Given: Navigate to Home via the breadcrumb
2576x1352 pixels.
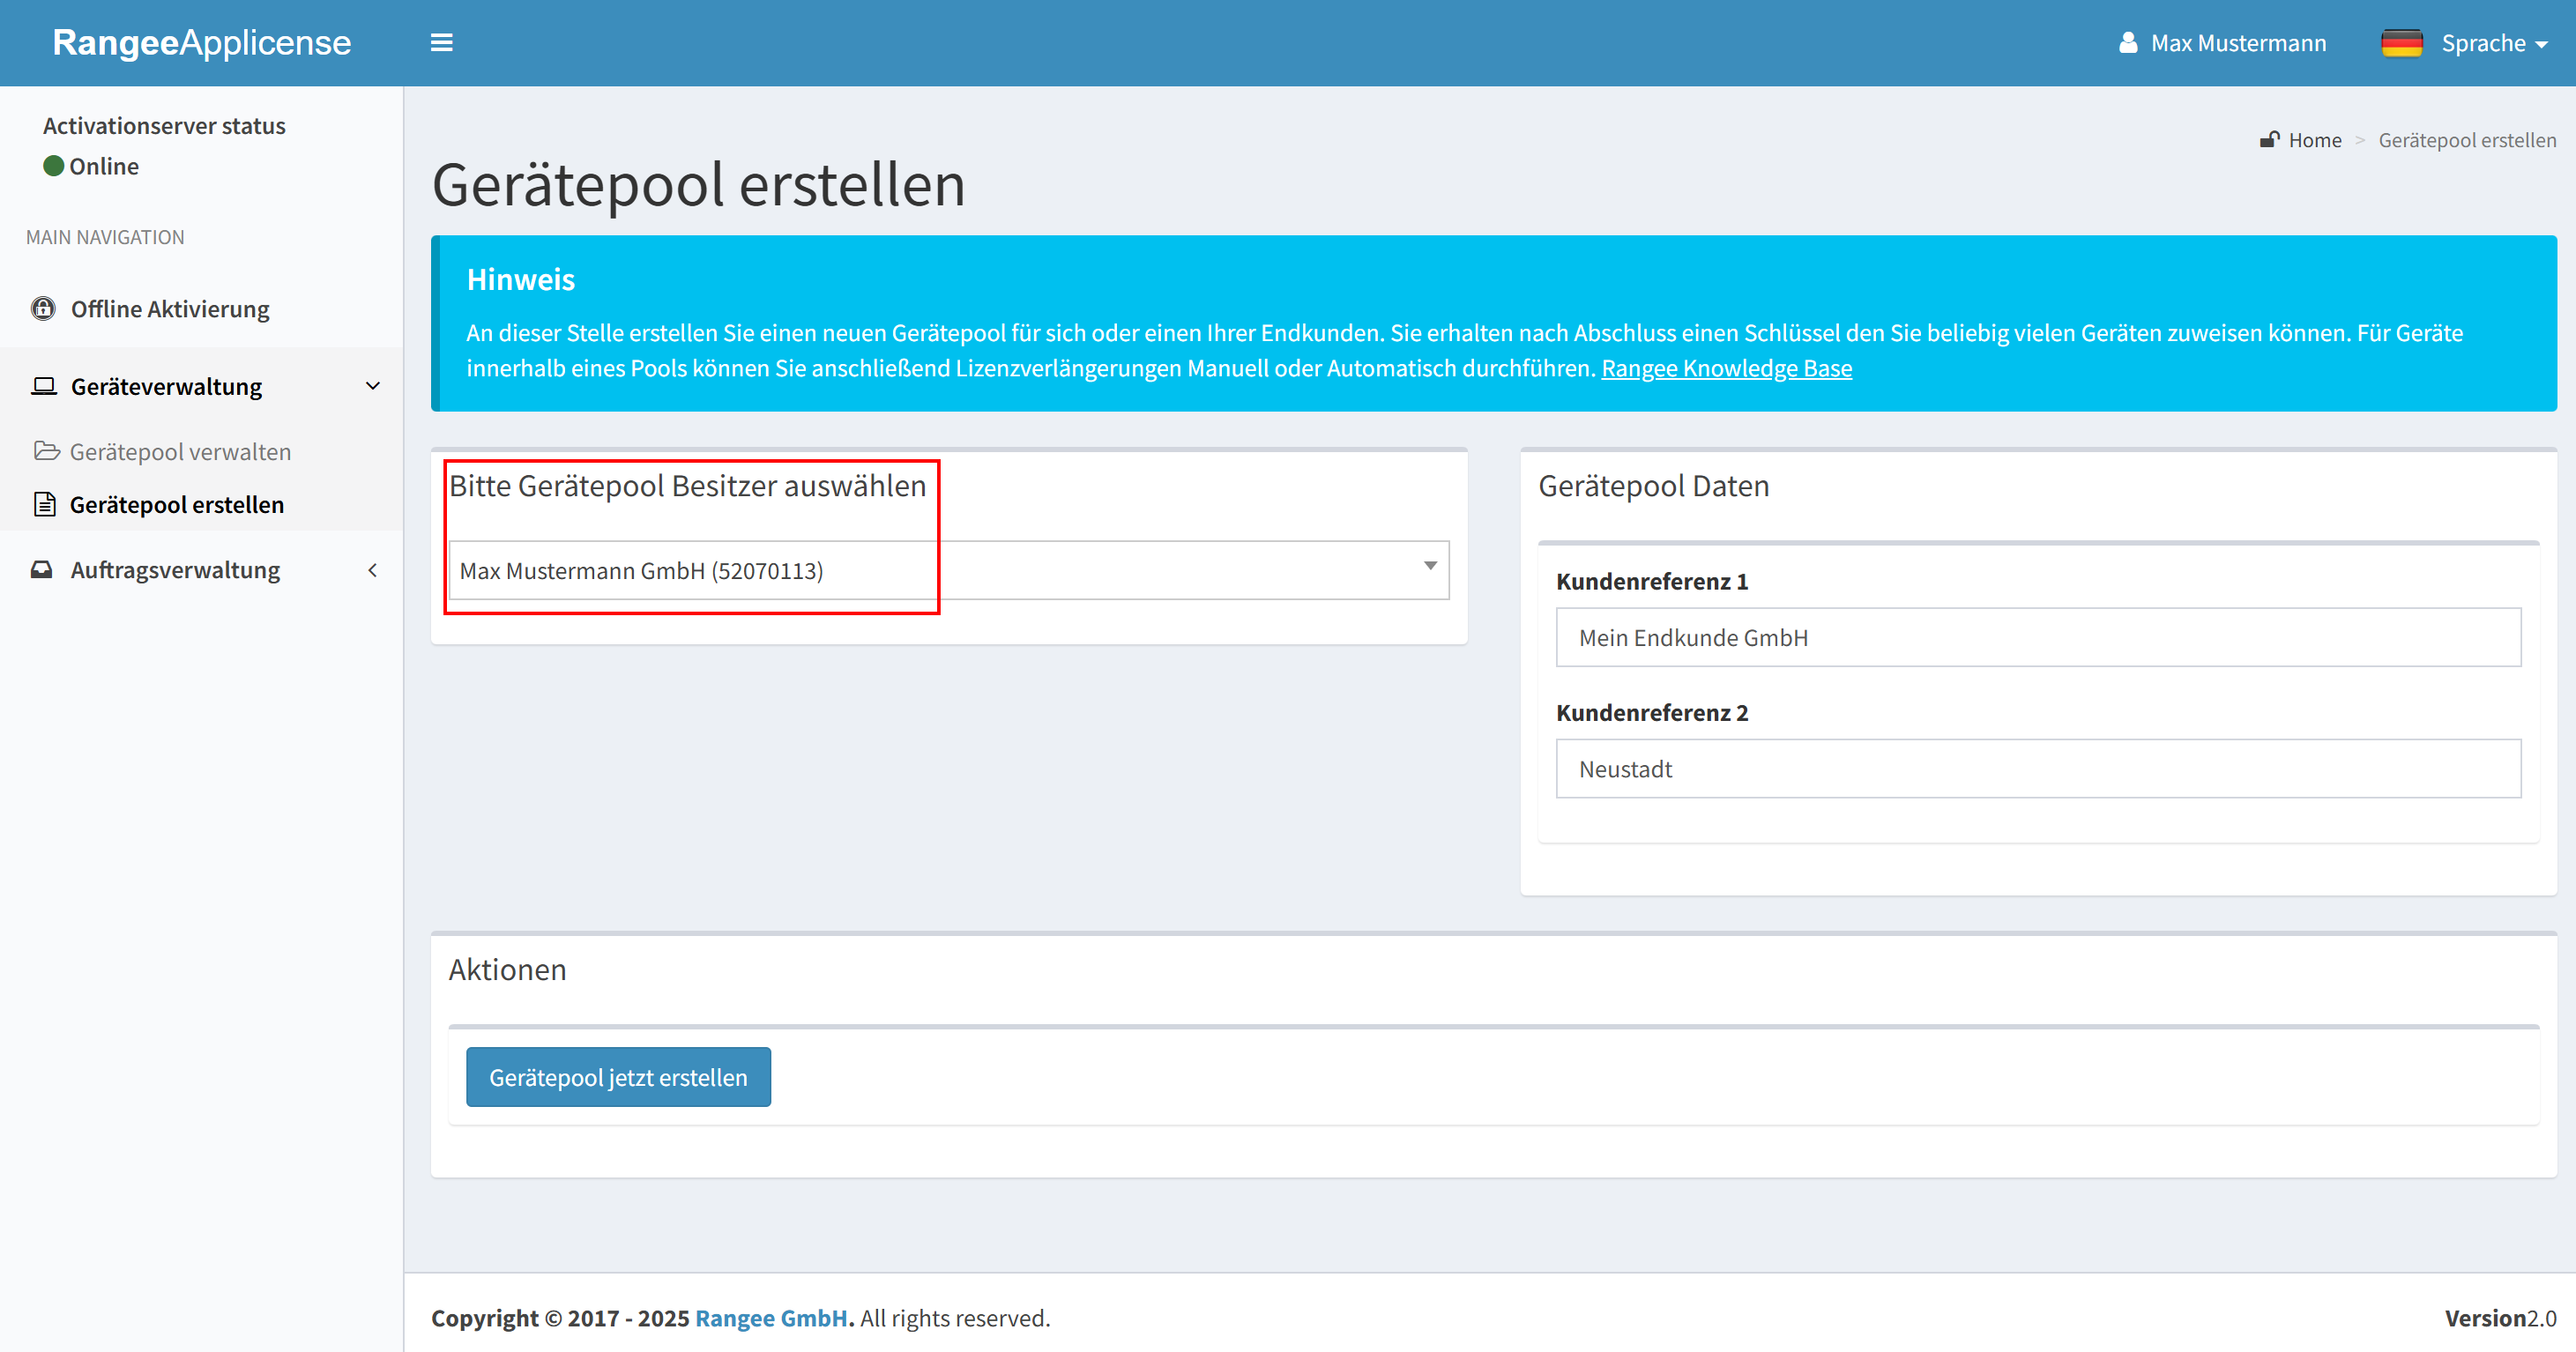Looking at the screenshot, I should click(2315, 139).
